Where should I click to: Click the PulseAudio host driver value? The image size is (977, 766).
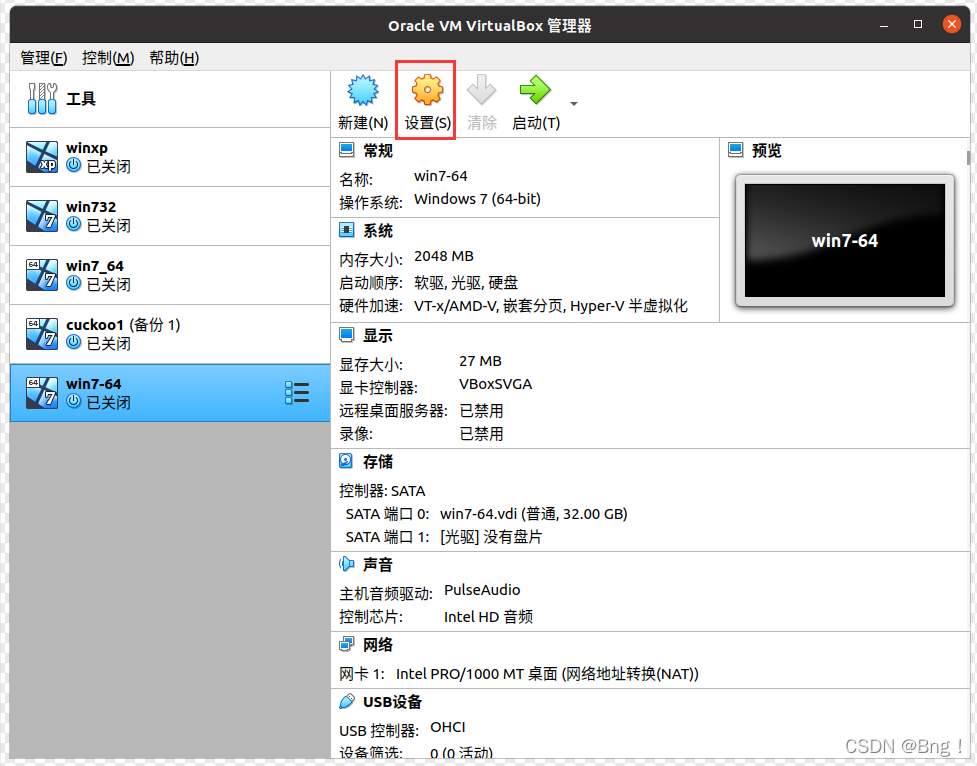pyautogui.click(x=482, y=590)
